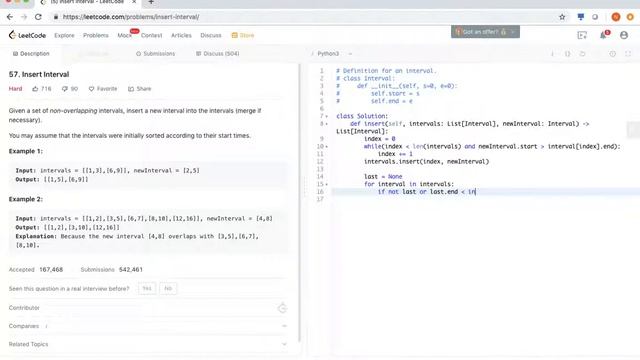Collapse code fold at line 15
The image size is (640, 360).
(x=327, y=184)
